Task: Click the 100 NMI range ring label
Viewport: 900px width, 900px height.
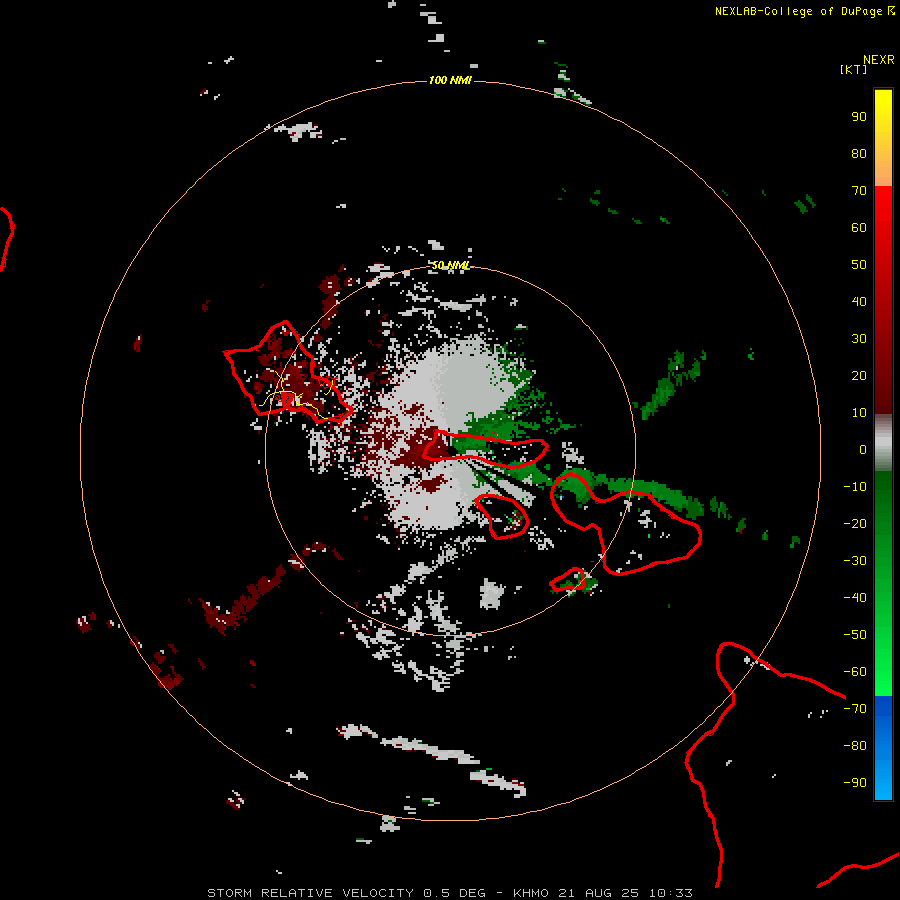Action: [x=450, y=80]
